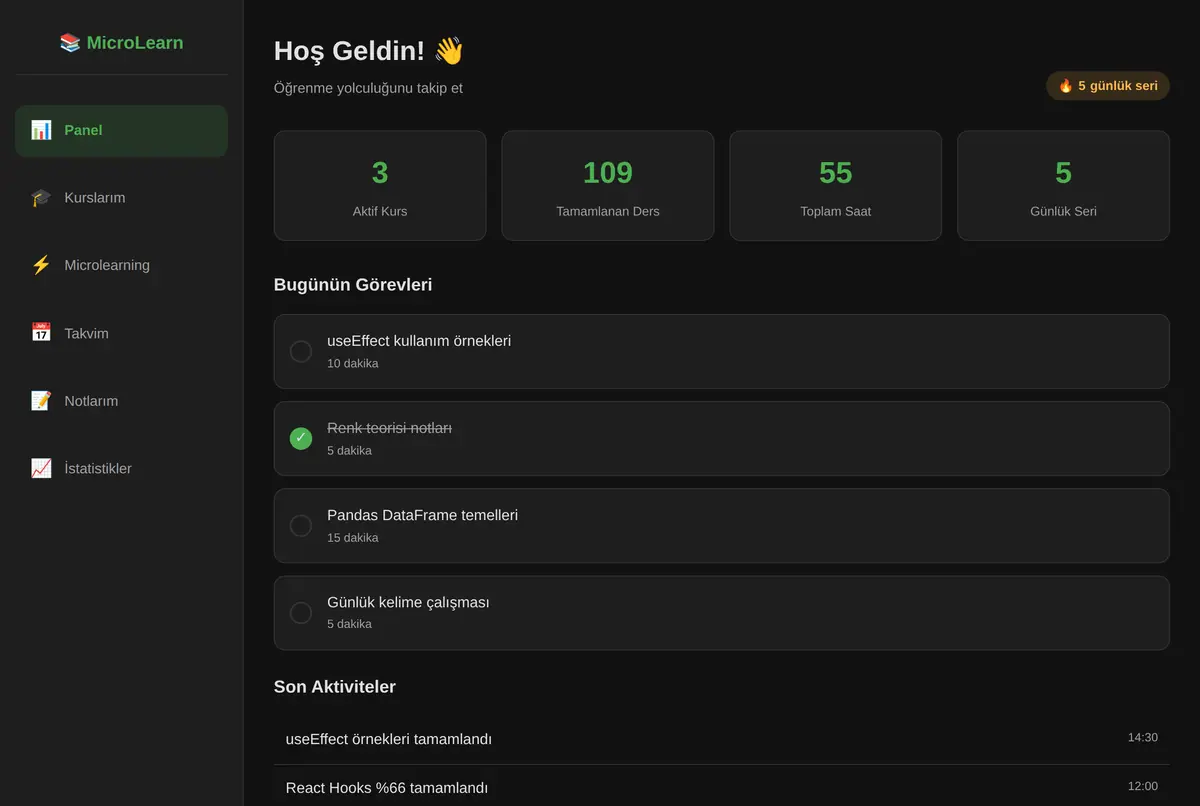Open the Tamamlanan Ders stat card

pyautogui.click(x=608, y=186)
